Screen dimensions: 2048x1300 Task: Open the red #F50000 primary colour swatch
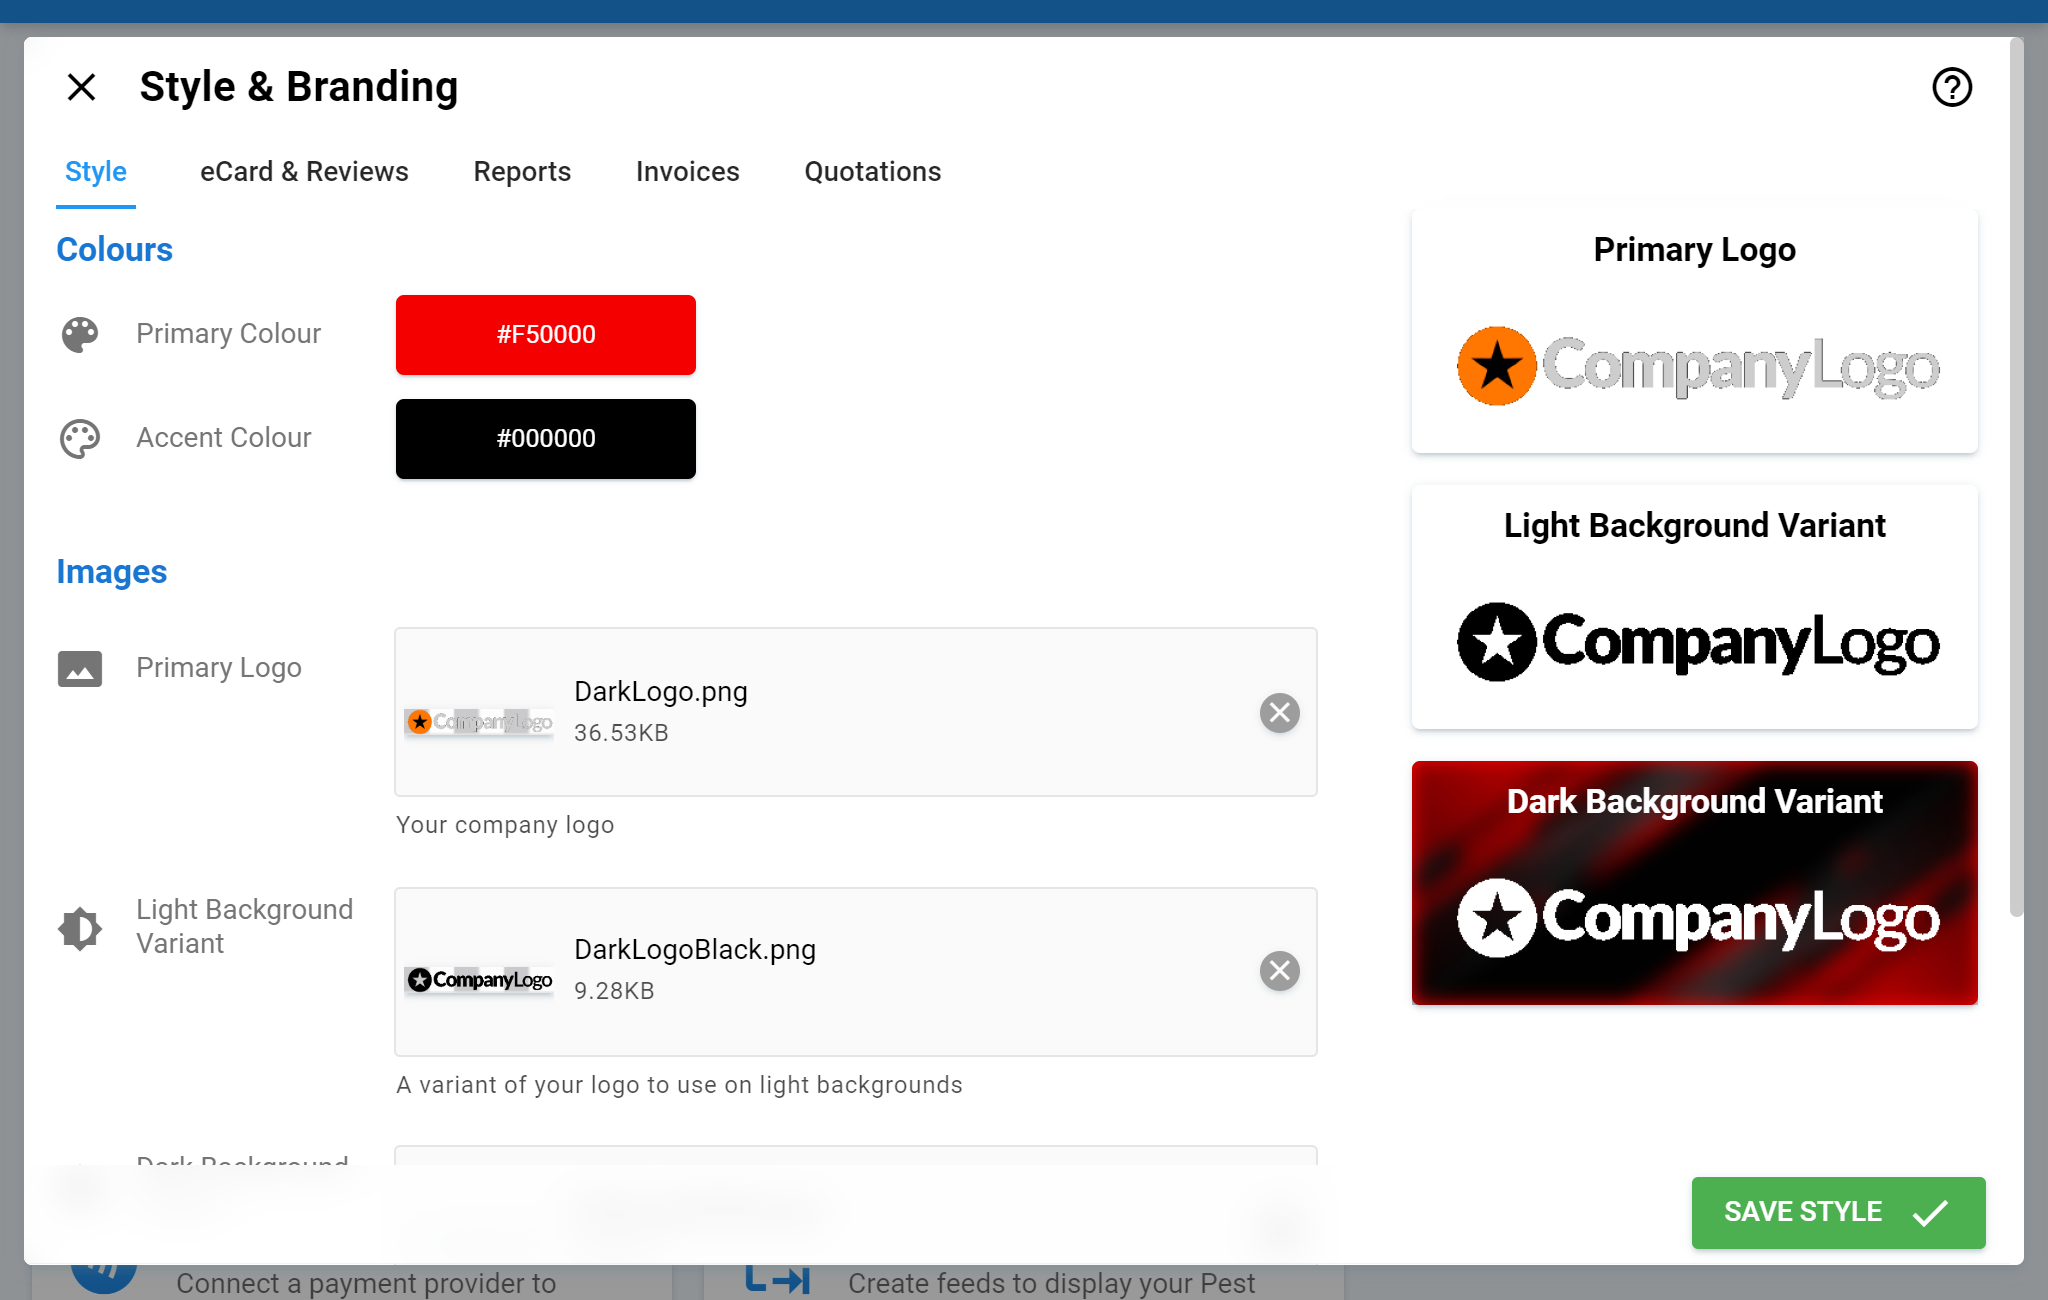click(x=545, y=335)
